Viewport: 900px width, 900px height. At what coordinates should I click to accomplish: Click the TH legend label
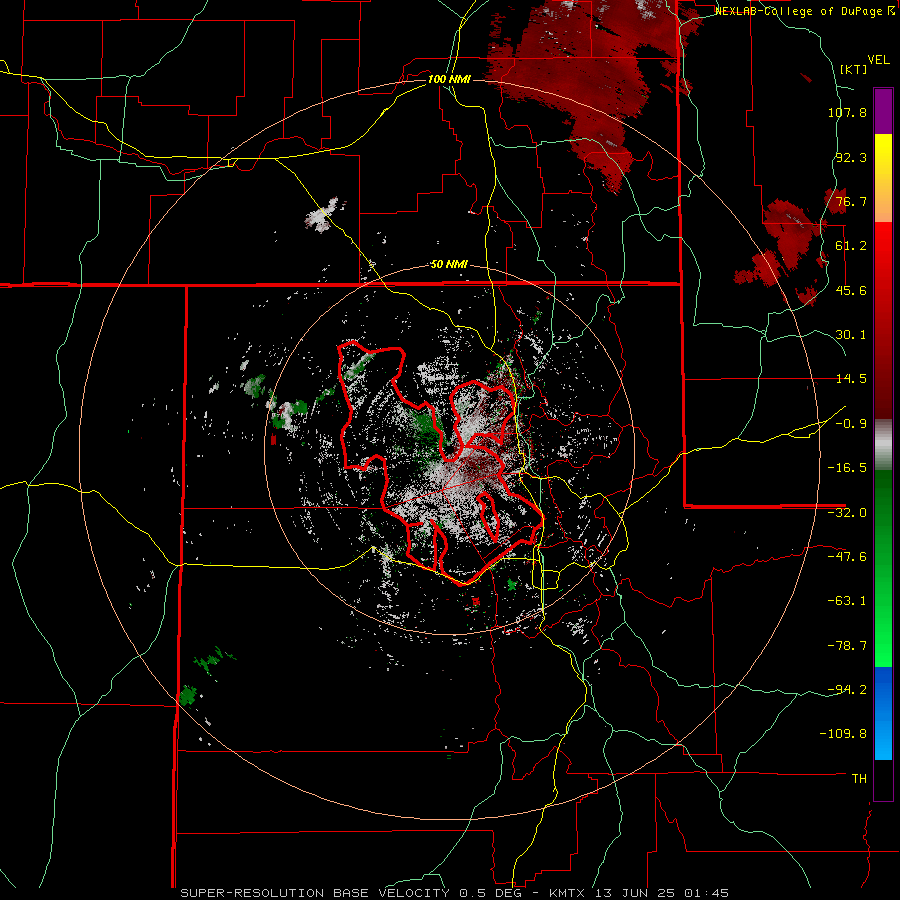pos(859,779)
